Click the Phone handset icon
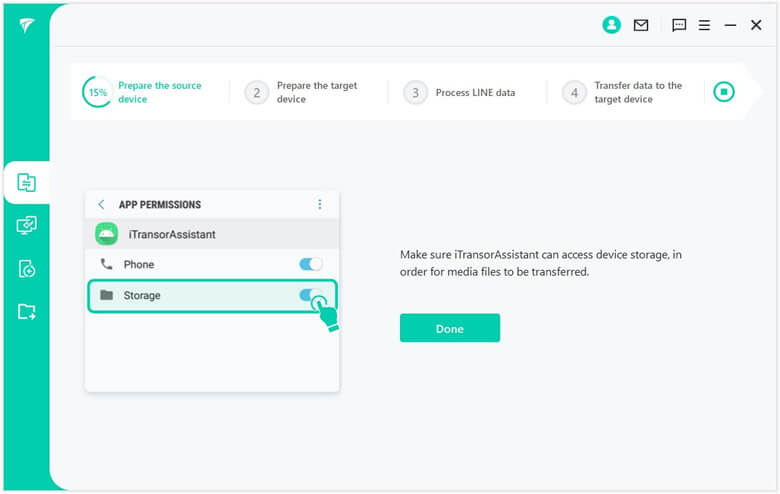 click(x=106, y=264)
